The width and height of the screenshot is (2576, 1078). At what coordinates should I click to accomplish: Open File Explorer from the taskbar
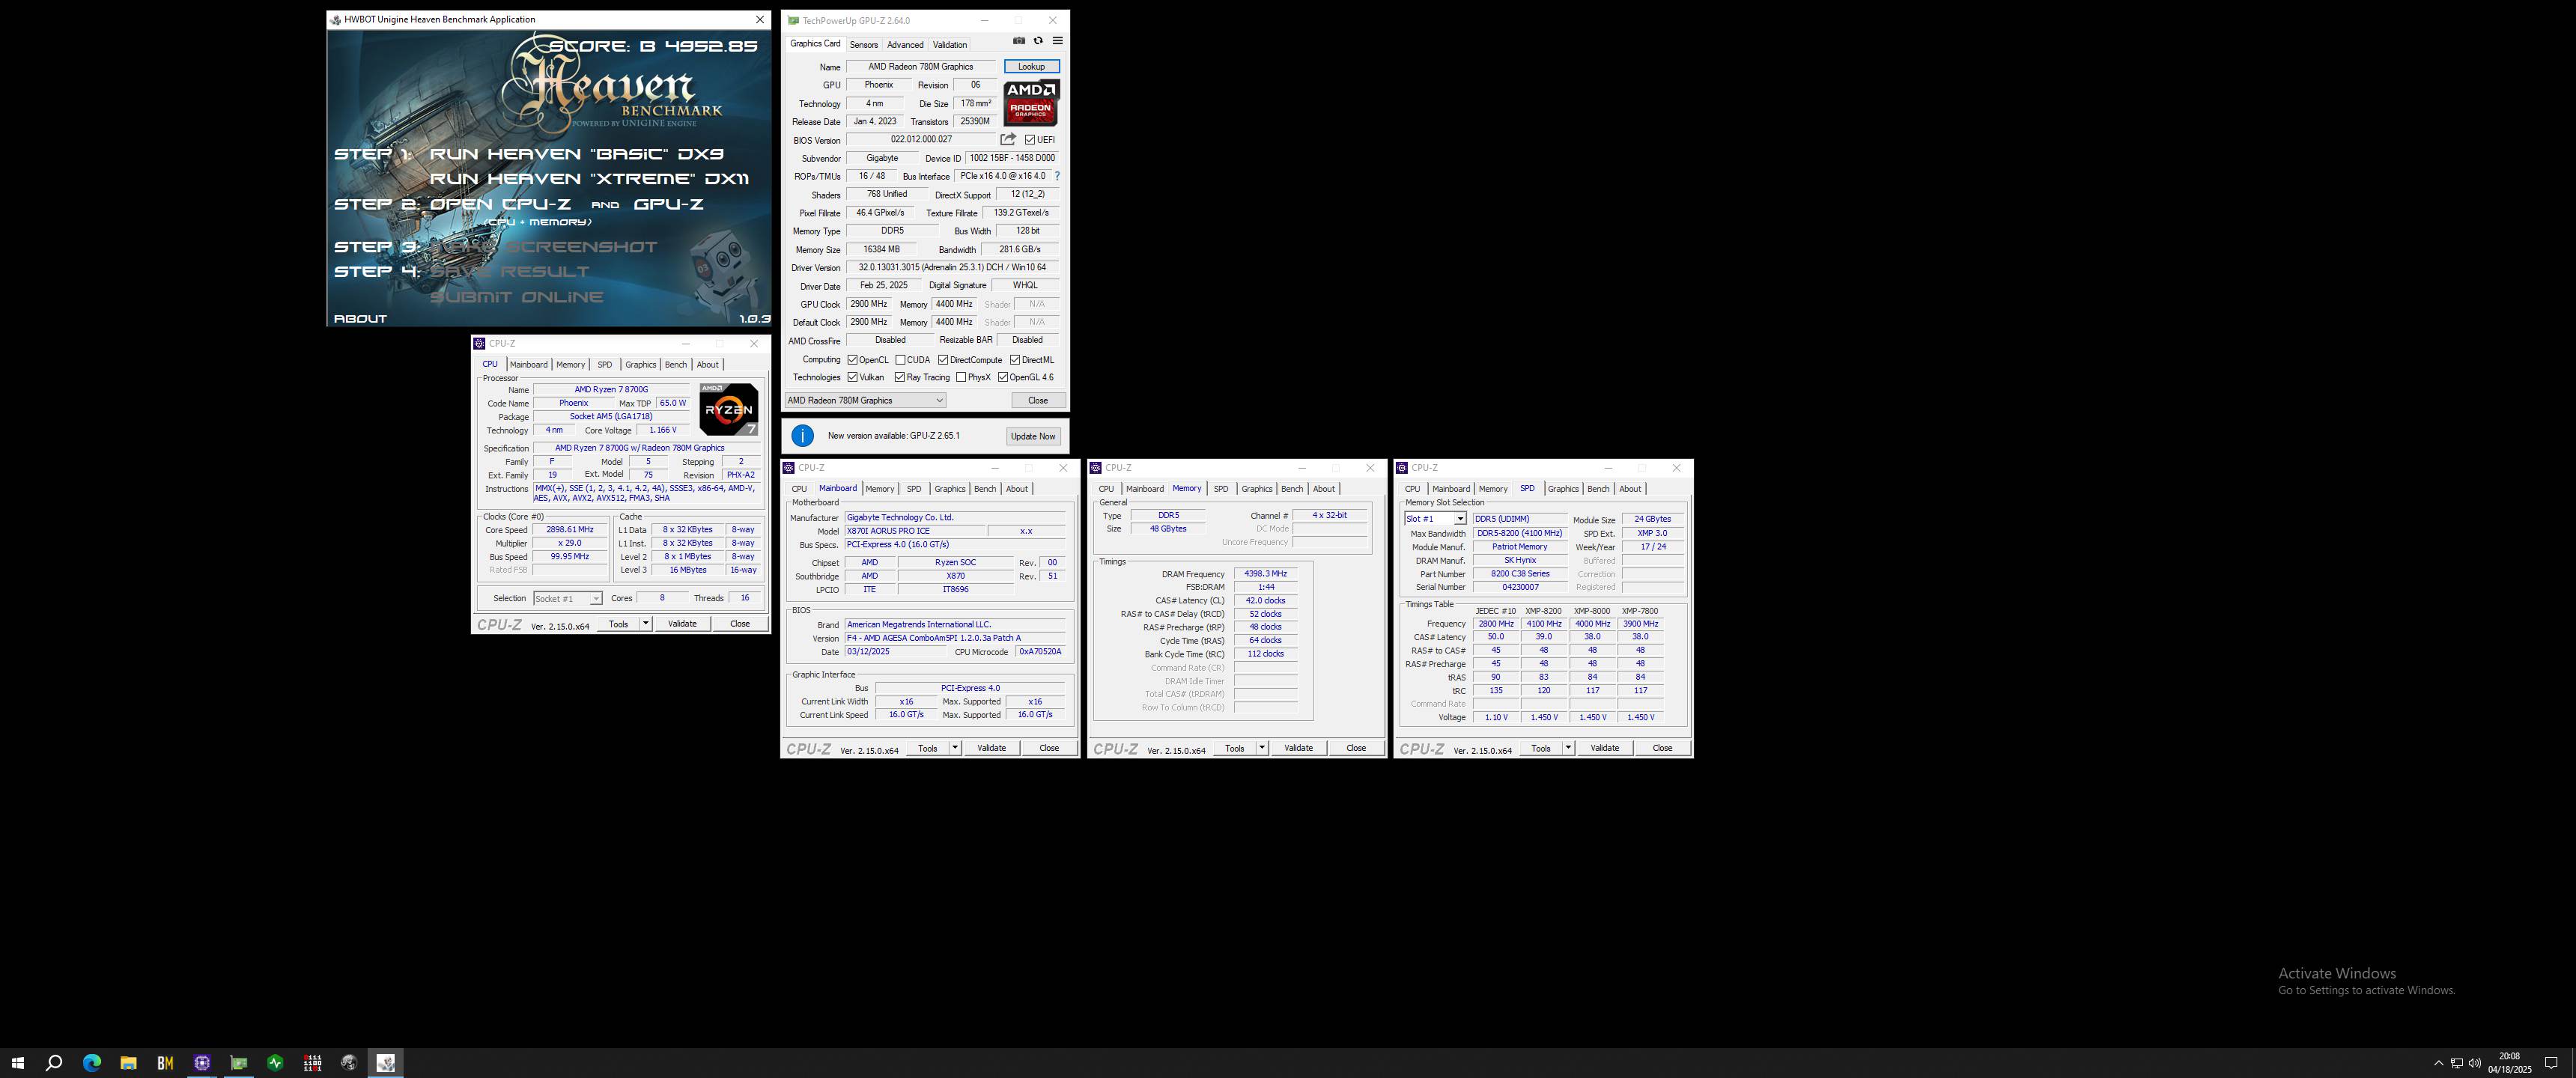(128, 1063)
